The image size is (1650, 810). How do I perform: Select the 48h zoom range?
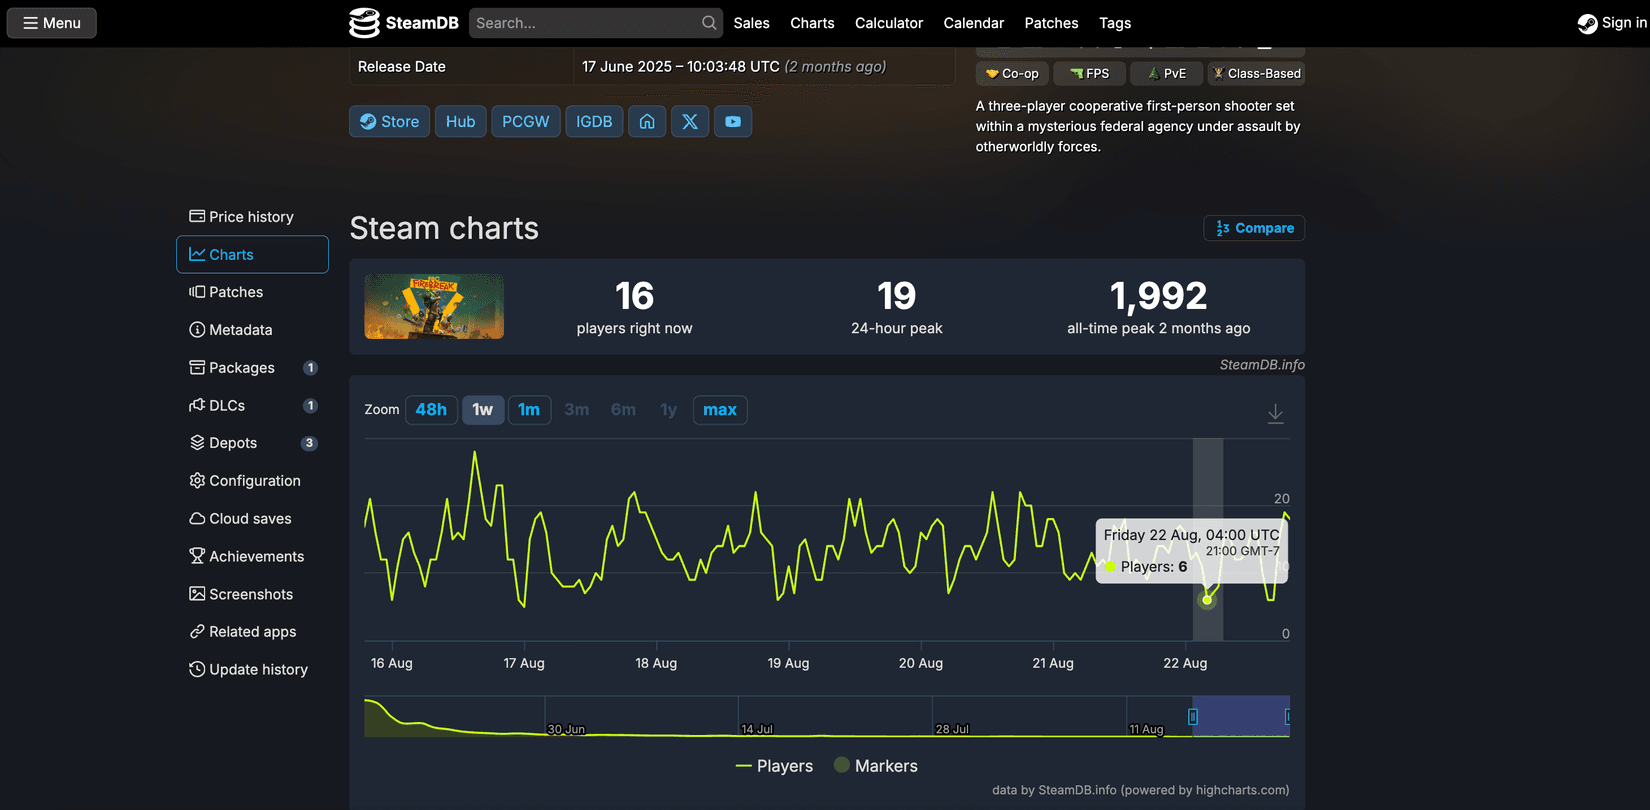[x=431, y=410]
